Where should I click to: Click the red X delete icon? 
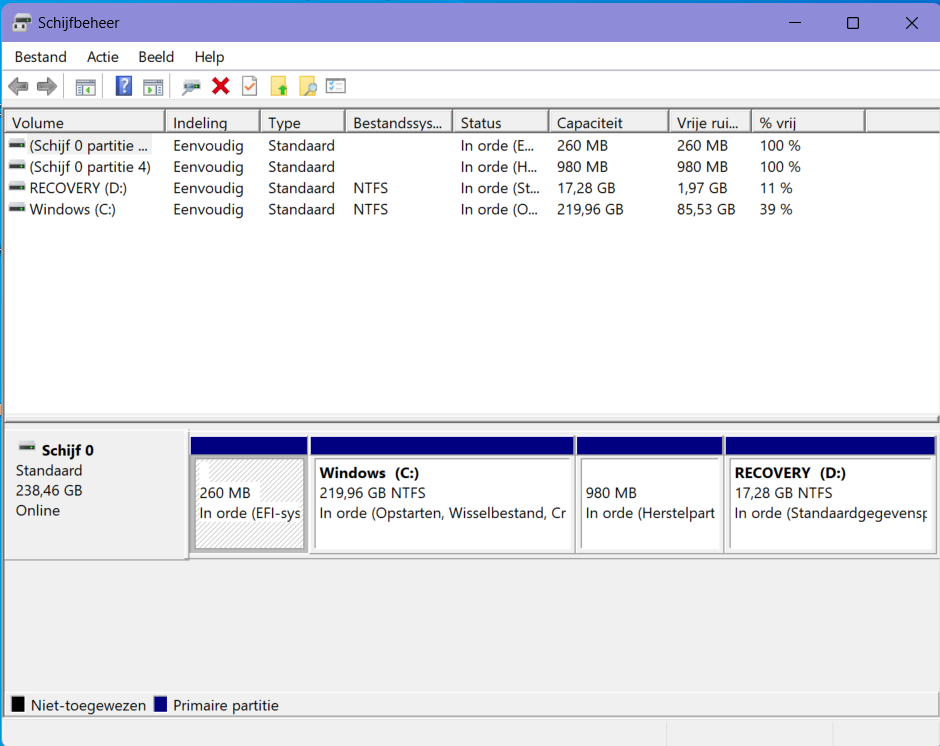[221, 87]
